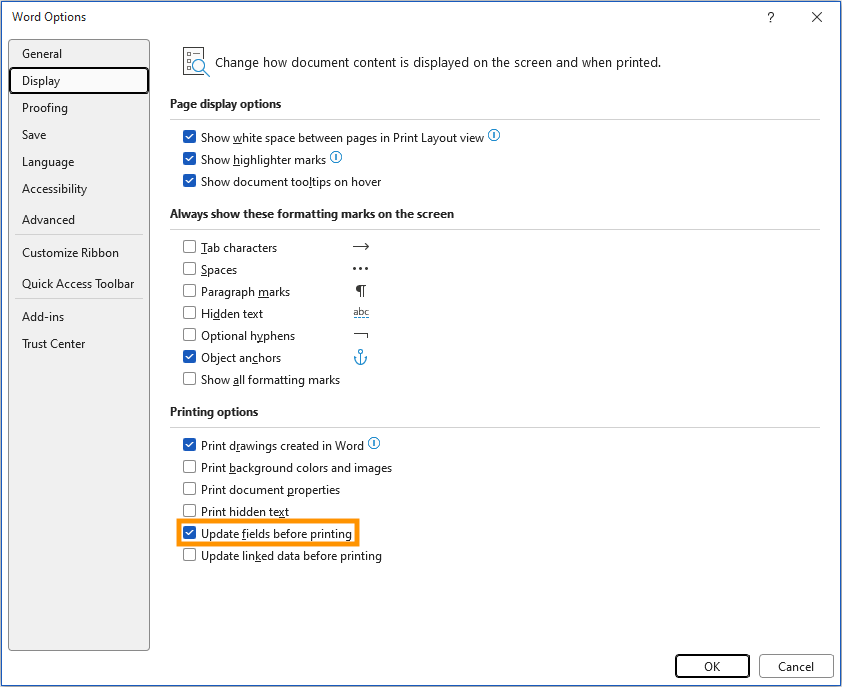The height and width of the screenshot is (687, 842).
Task: Open Customize Ribbon settings
Action: [79, 252]
